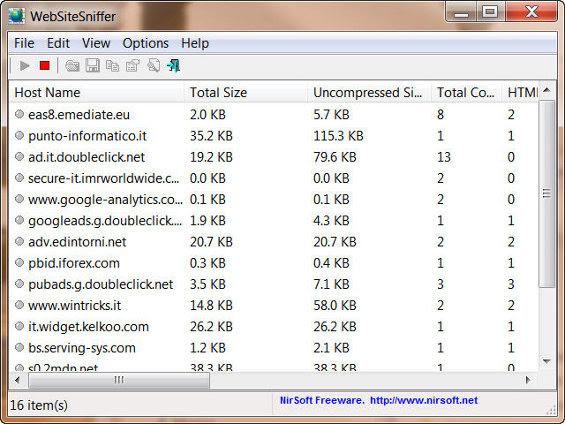The width and height of the screenshot is (565, 424).
Task: Click the total count value 8
Action: [x=440, y=115]
